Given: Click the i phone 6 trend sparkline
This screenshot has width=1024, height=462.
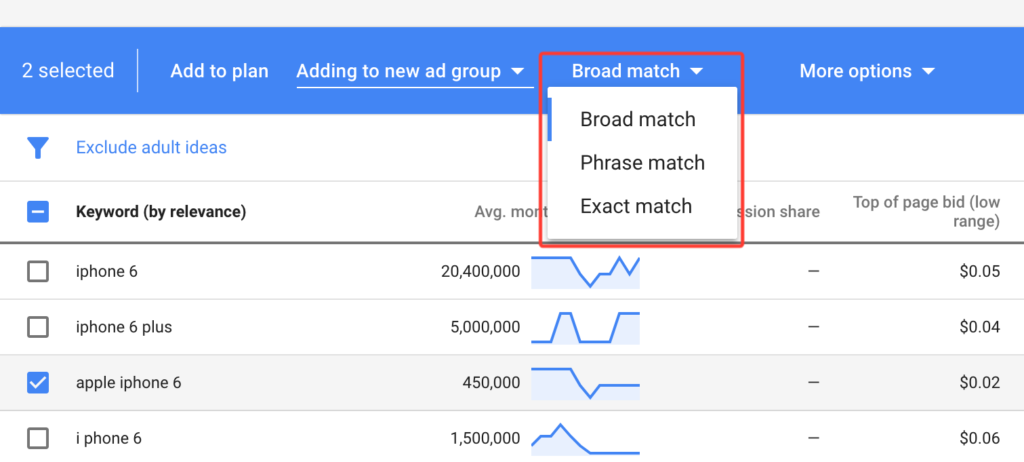Looking at the screenshot, I should pyautogui.click(x=585, y=438).
